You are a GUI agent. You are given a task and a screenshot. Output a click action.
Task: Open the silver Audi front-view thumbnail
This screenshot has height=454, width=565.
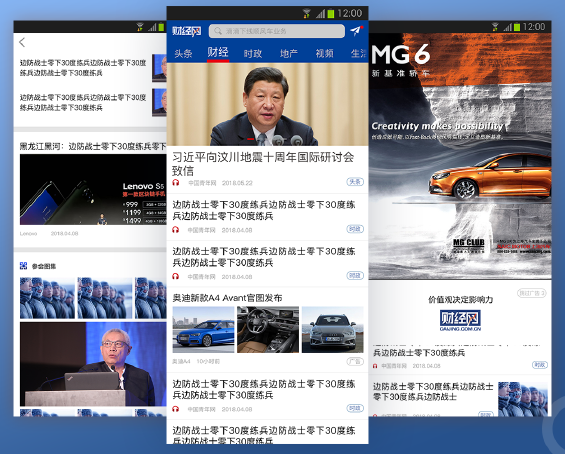tap(333, 329)
